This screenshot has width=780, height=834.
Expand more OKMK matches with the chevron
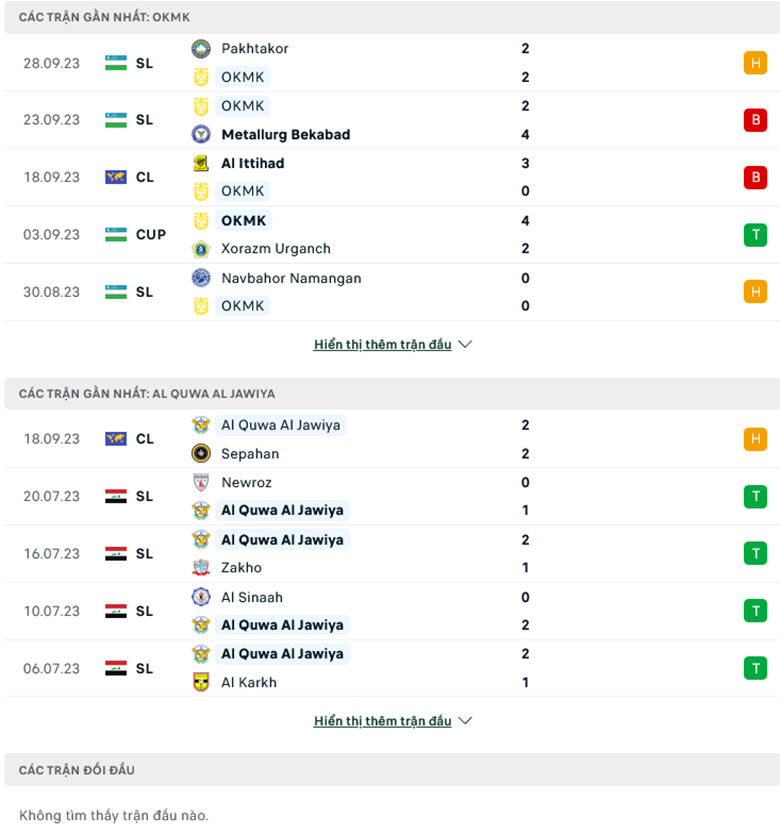point(465,345)
